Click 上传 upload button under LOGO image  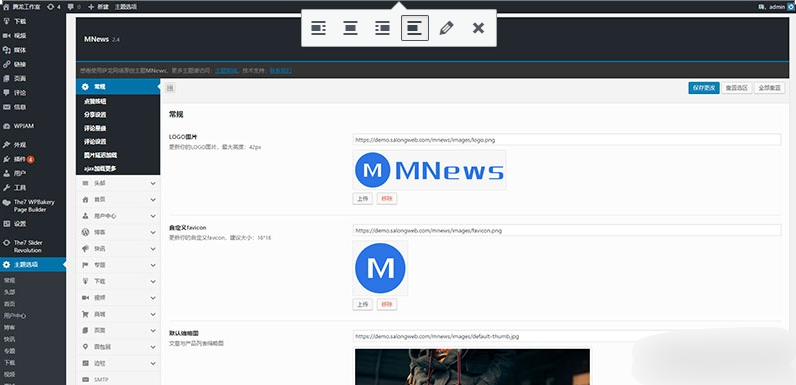point(362,199)
